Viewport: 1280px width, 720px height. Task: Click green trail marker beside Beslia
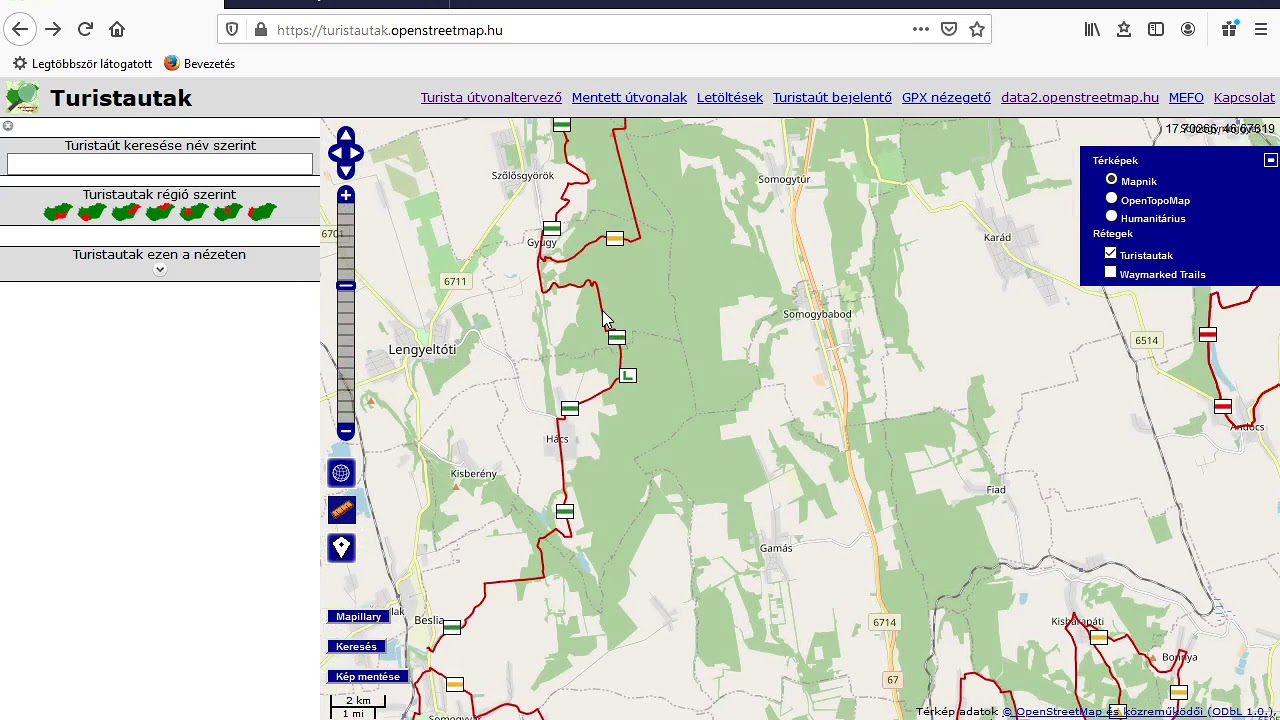(x=451, y=627)
